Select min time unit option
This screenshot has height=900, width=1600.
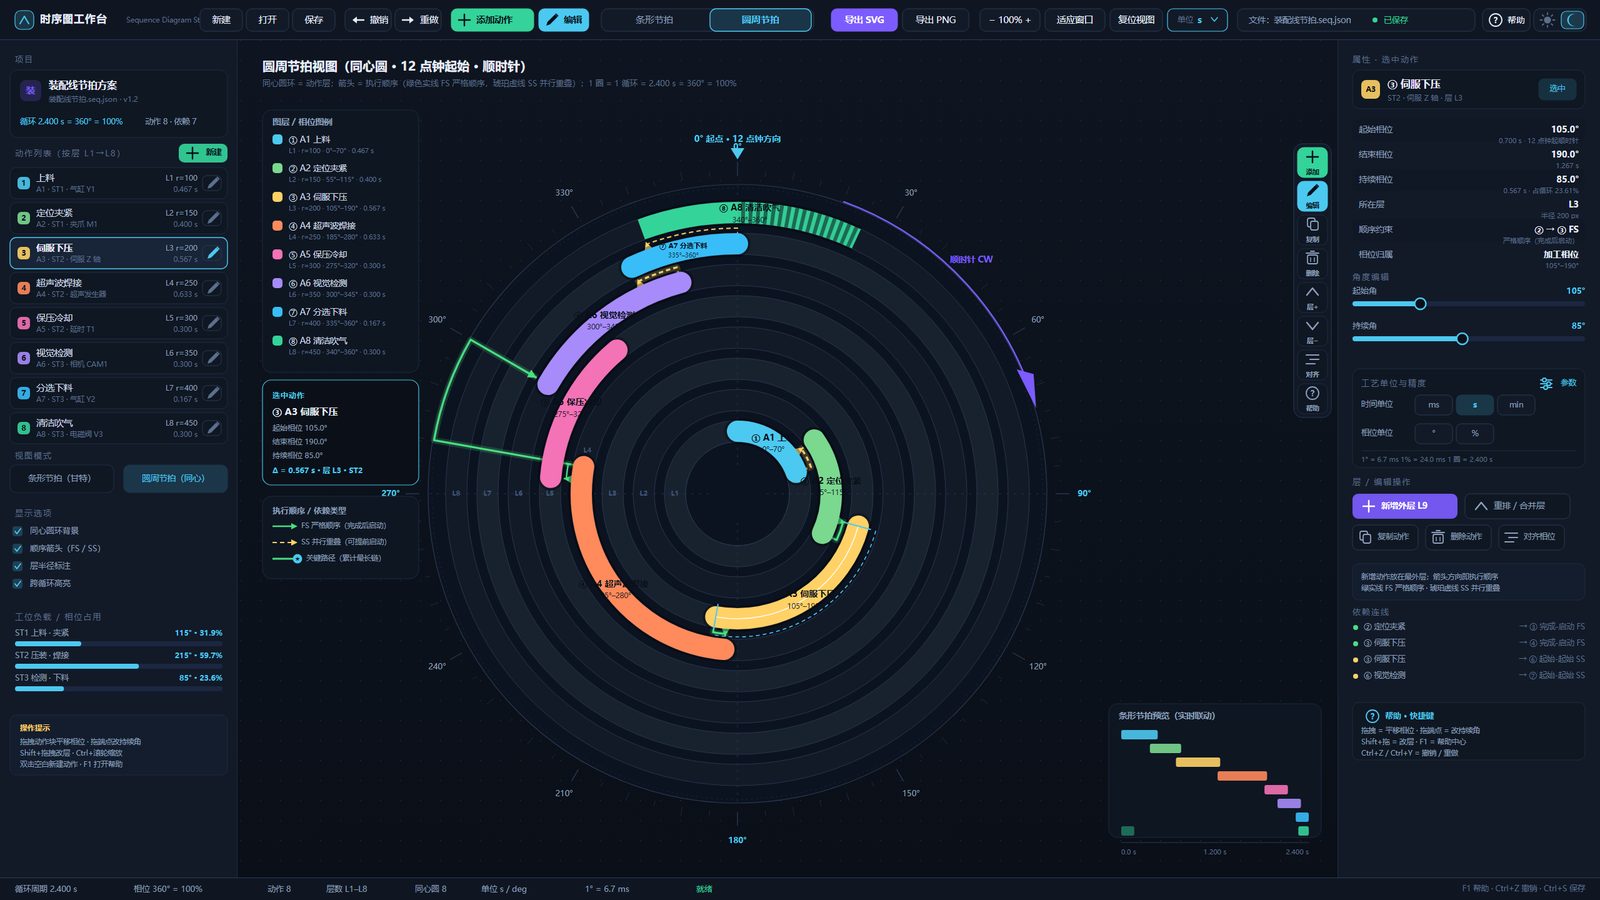click(1516, 405)
